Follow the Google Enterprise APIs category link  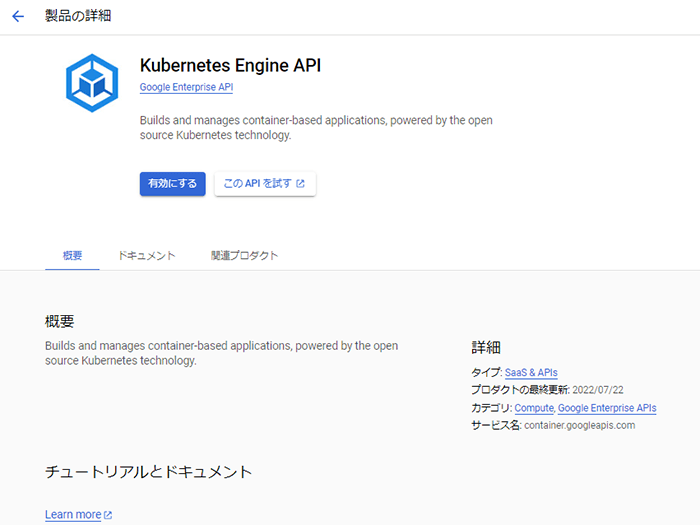click(x=607, y=408)
